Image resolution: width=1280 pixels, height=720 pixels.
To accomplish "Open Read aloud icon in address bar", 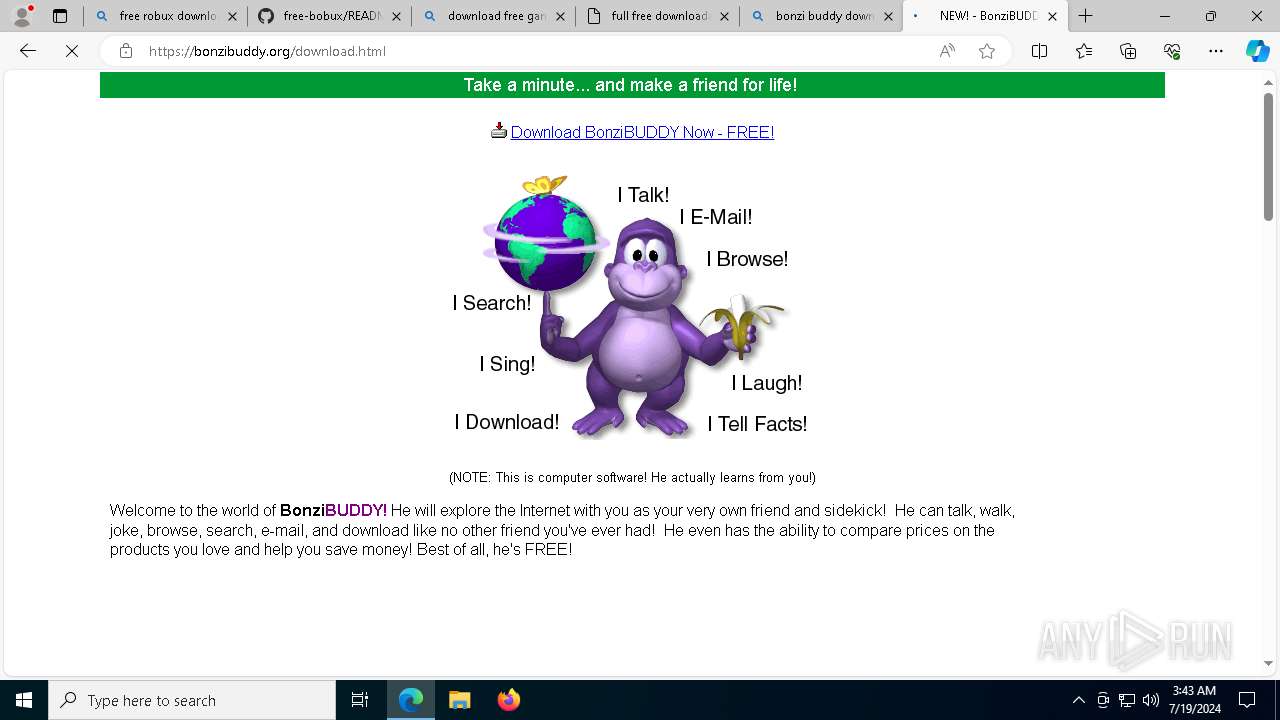I will (947, 51).
